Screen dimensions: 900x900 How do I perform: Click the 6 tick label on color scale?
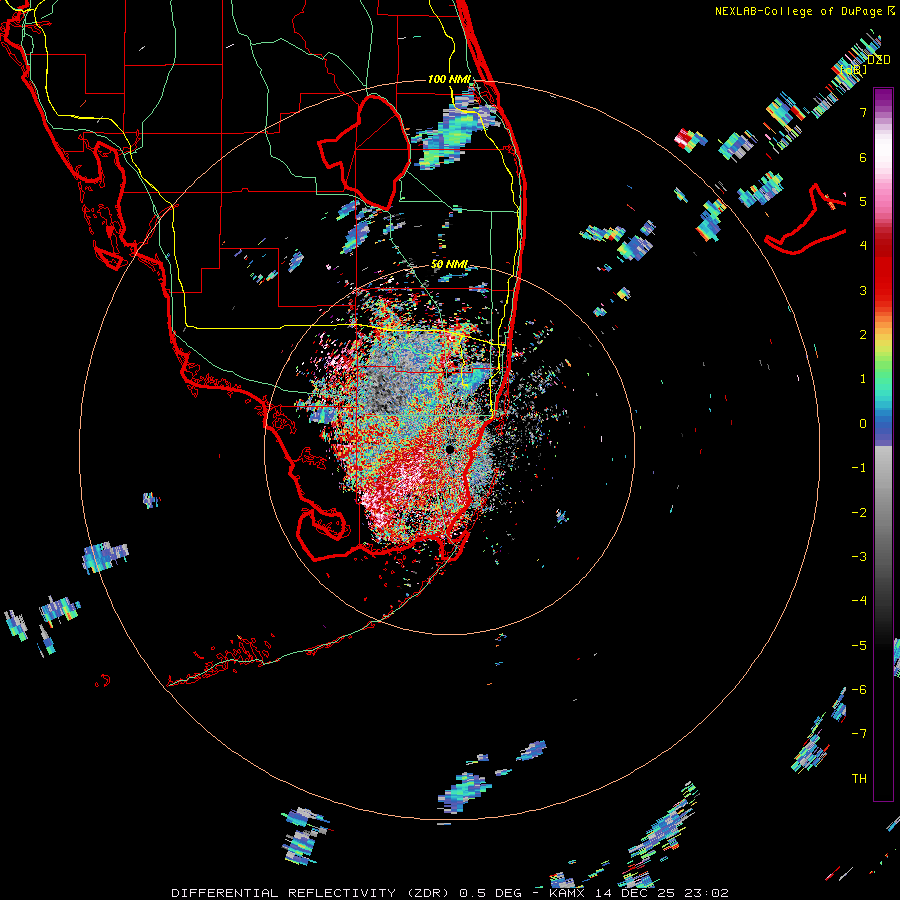coord(863,157)
